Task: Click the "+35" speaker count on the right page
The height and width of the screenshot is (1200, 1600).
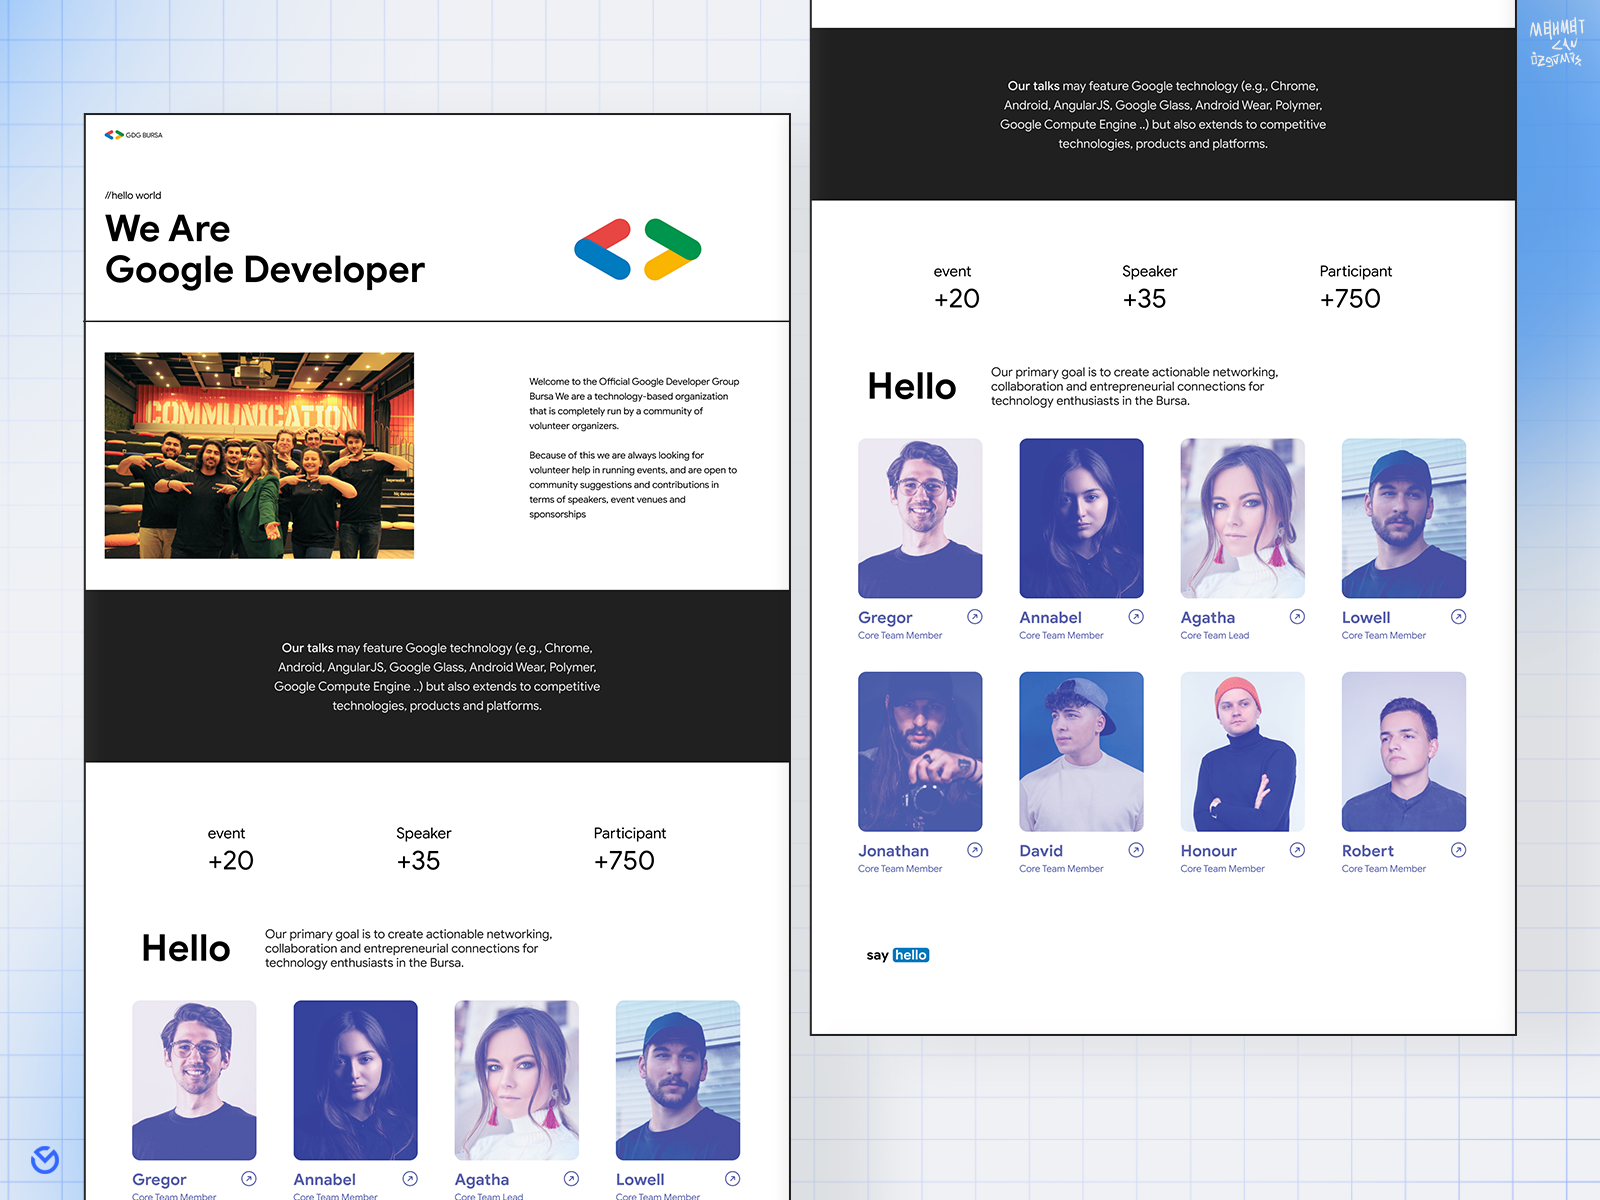Action: [1144, 299]
